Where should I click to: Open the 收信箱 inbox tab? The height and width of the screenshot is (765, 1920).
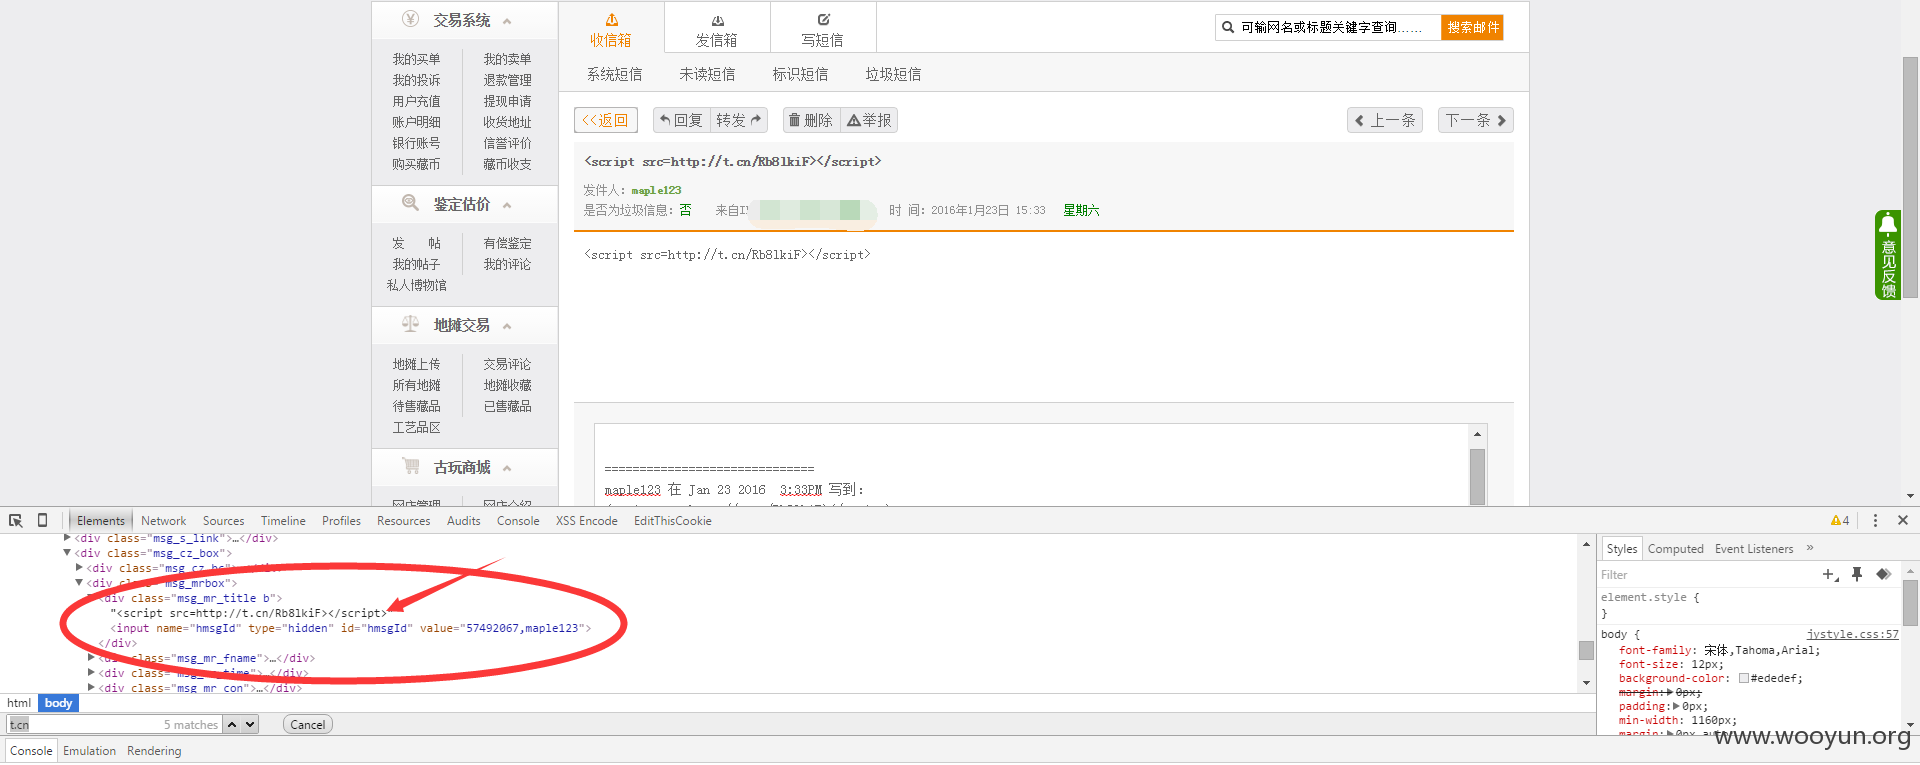(x=611, y=30)
